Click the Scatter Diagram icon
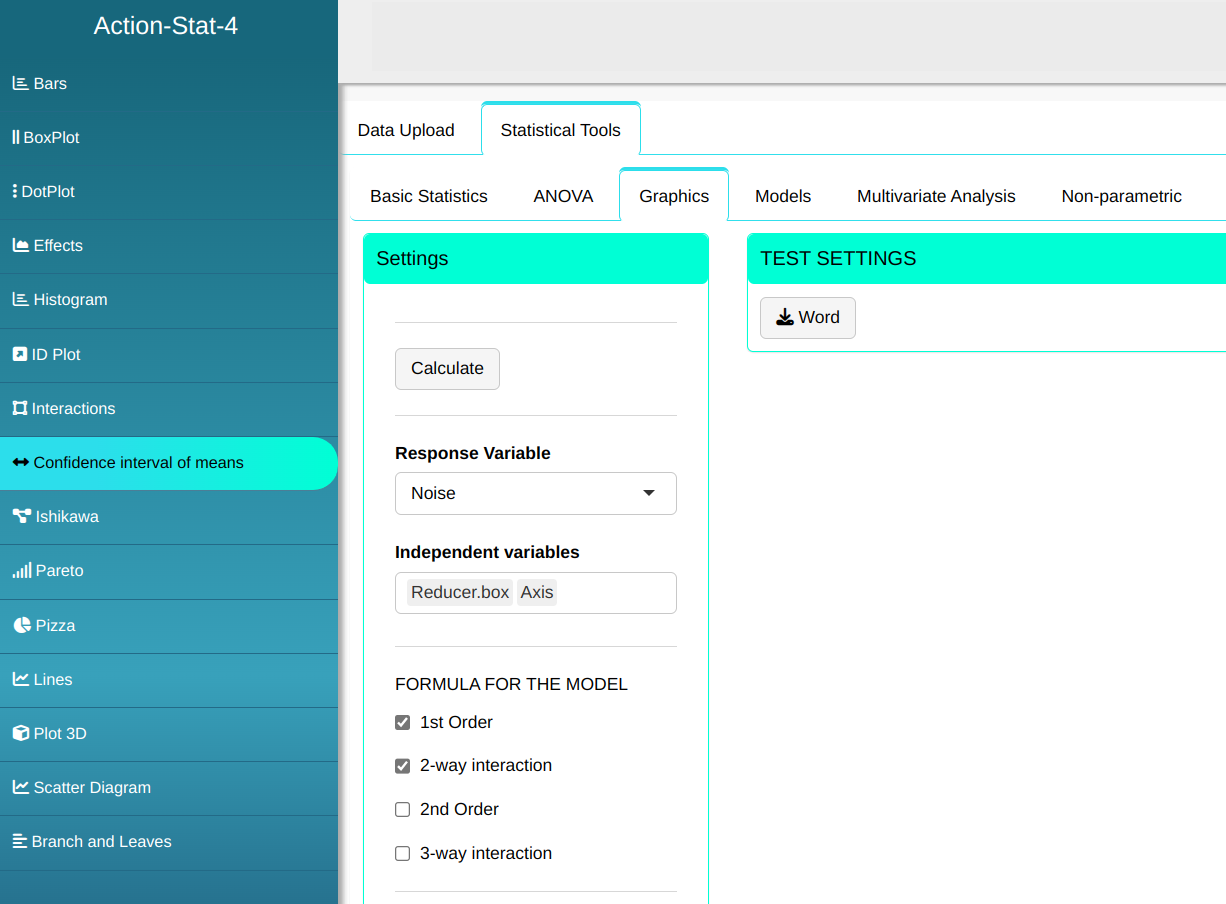The width and height of the screenshot is (1226, 904). pyautogui.click(x=20, y=788)
